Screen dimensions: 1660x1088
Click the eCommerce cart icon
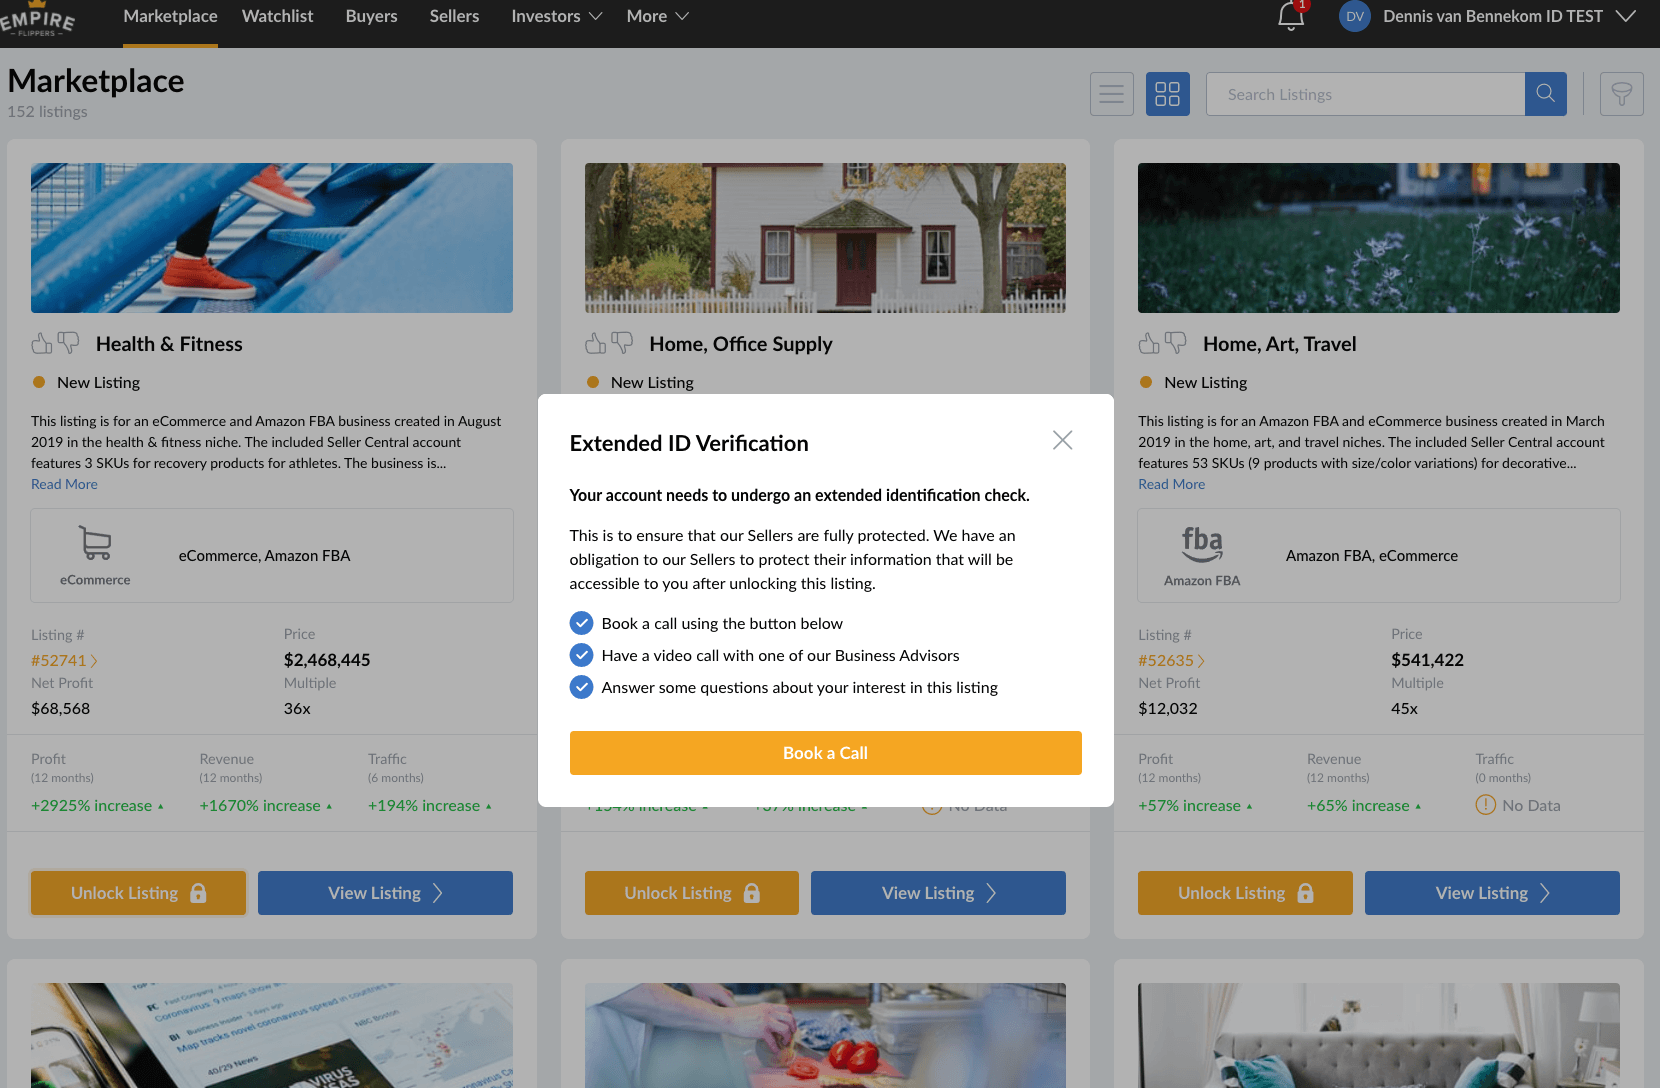[95, 544]
